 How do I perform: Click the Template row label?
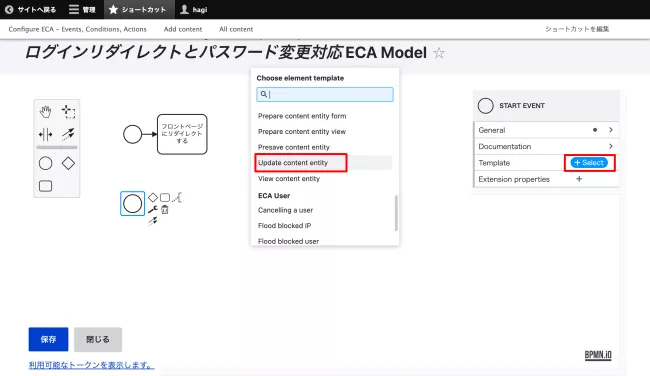(494, 163)
